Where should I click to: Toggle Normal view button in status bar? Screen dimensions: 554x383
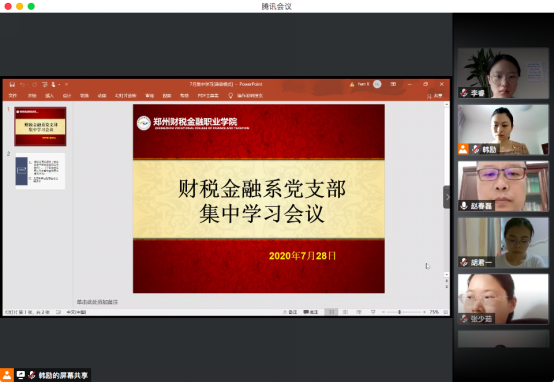pyautogui.click(x=331, y=312)
